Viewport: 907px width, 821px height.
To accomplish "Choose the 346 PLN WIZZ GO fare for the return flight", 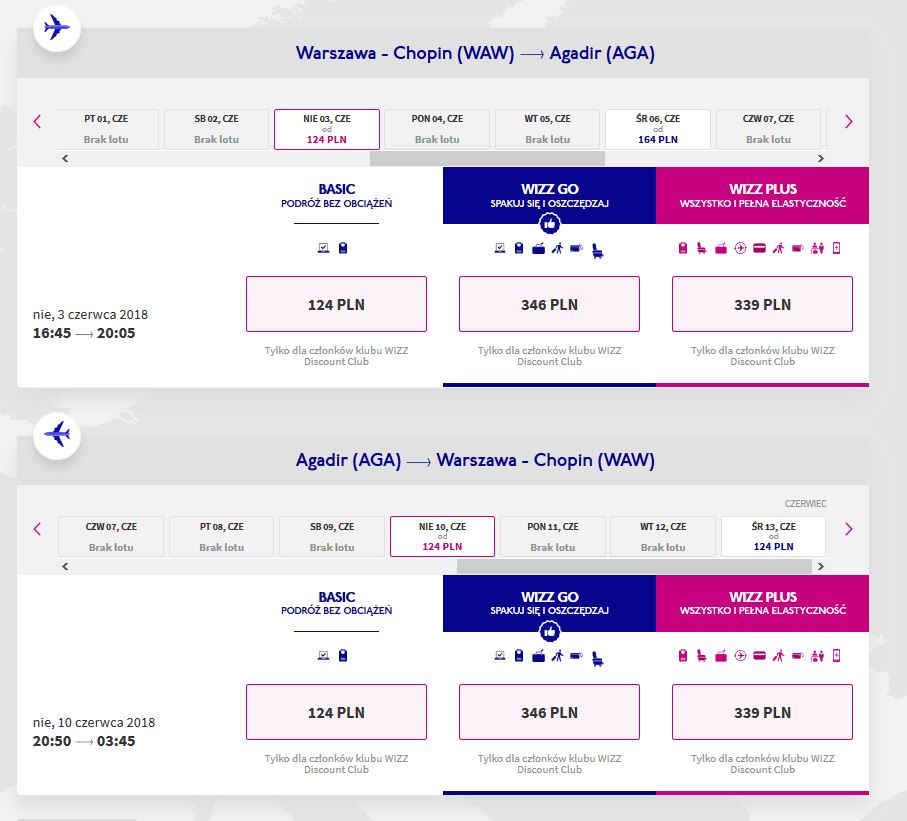I will 550,712.
